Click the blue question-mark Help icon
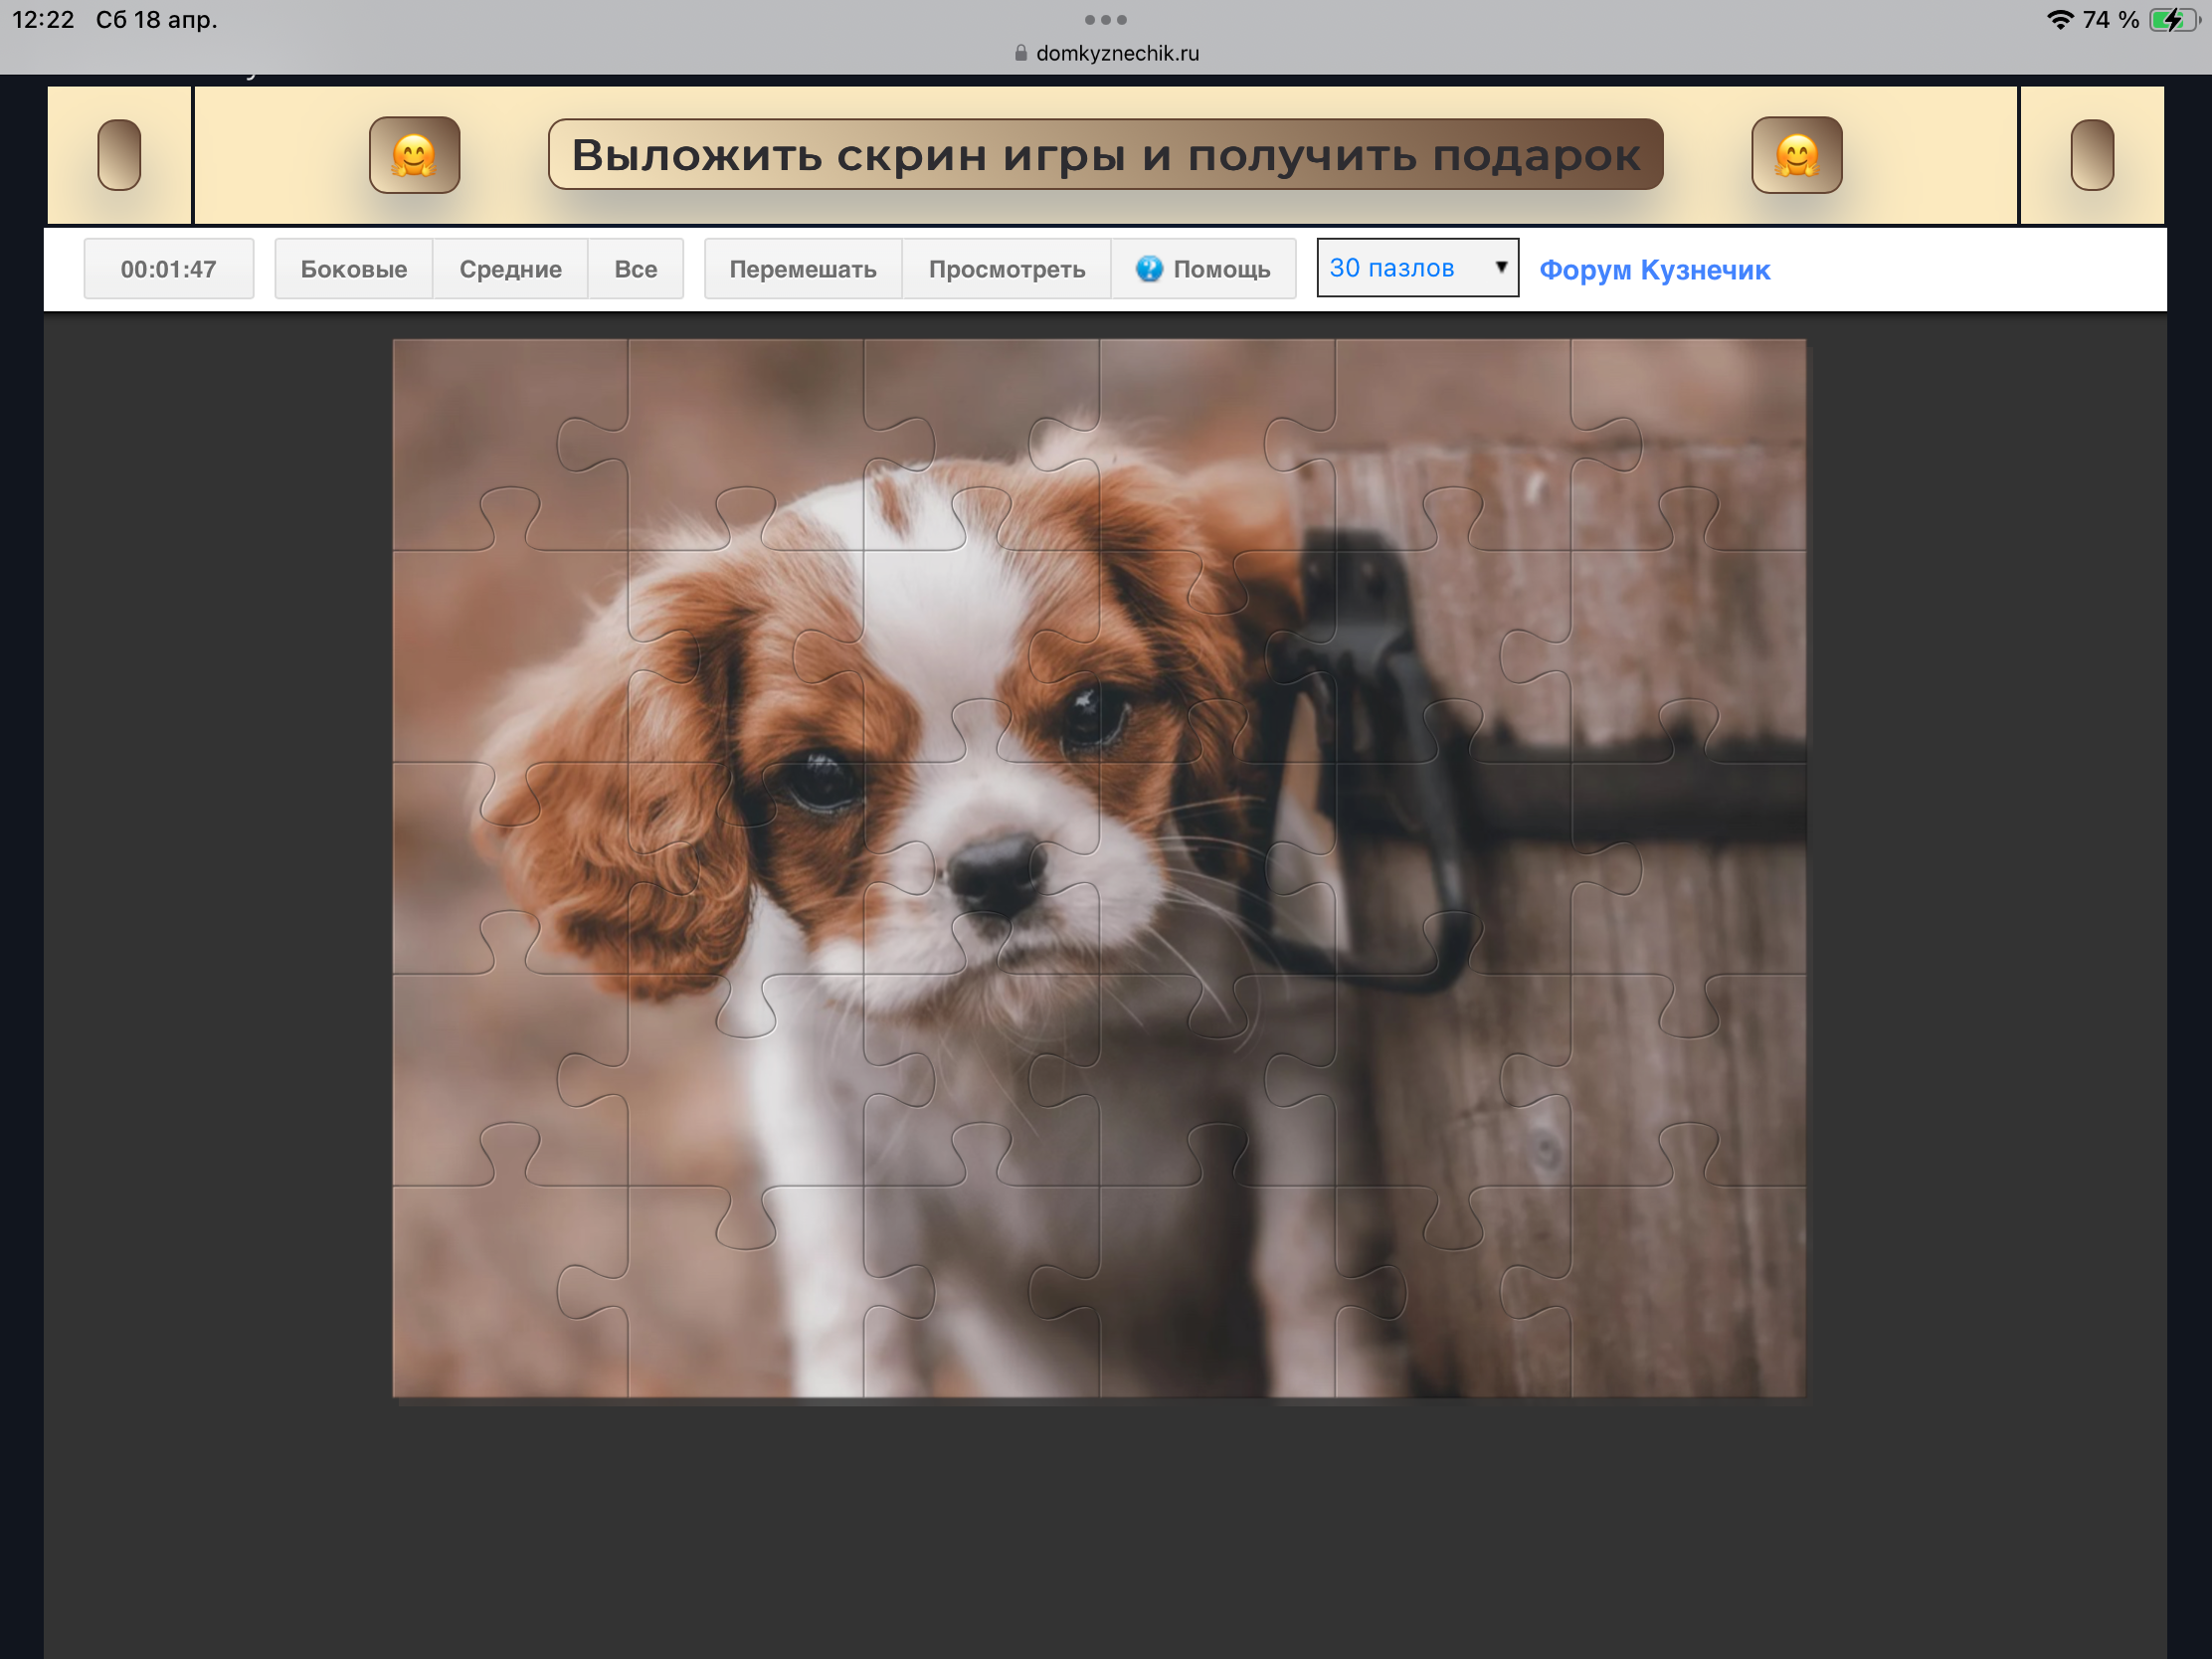 (x=1149, y=268)
